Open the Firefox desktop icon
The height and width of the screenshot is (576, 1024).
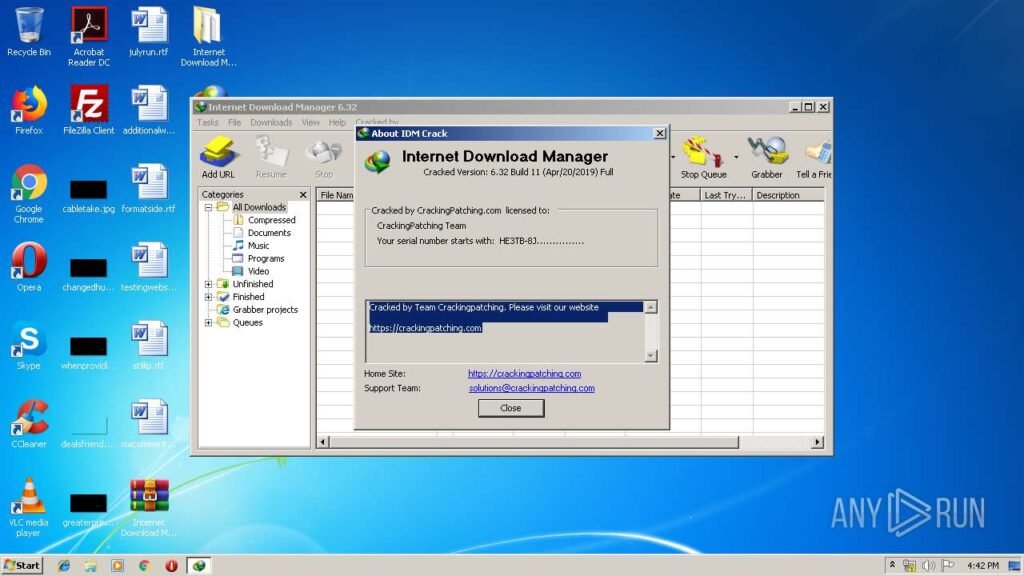pyautogui.click(x=29, y=110)
